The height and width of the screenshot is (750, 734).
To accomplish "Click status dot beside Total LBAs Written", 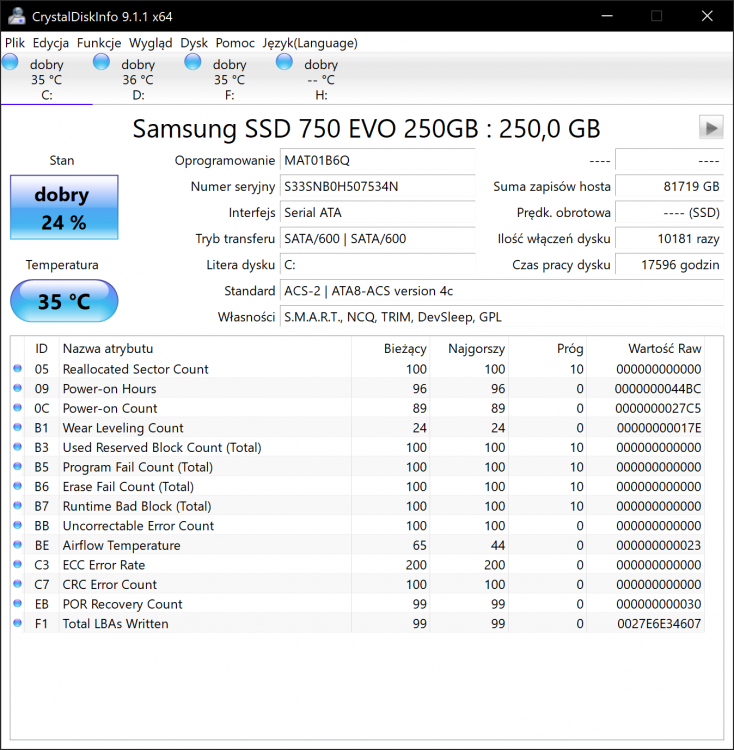I will point(17,624).
